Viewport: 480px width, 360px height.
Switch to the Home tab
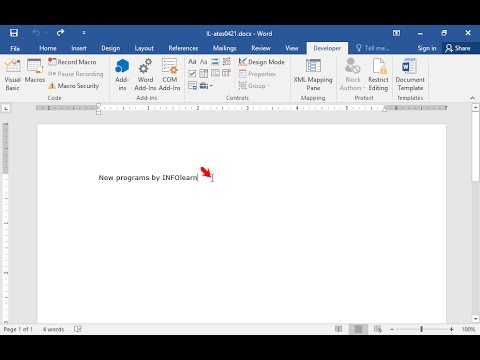(48, 48)
